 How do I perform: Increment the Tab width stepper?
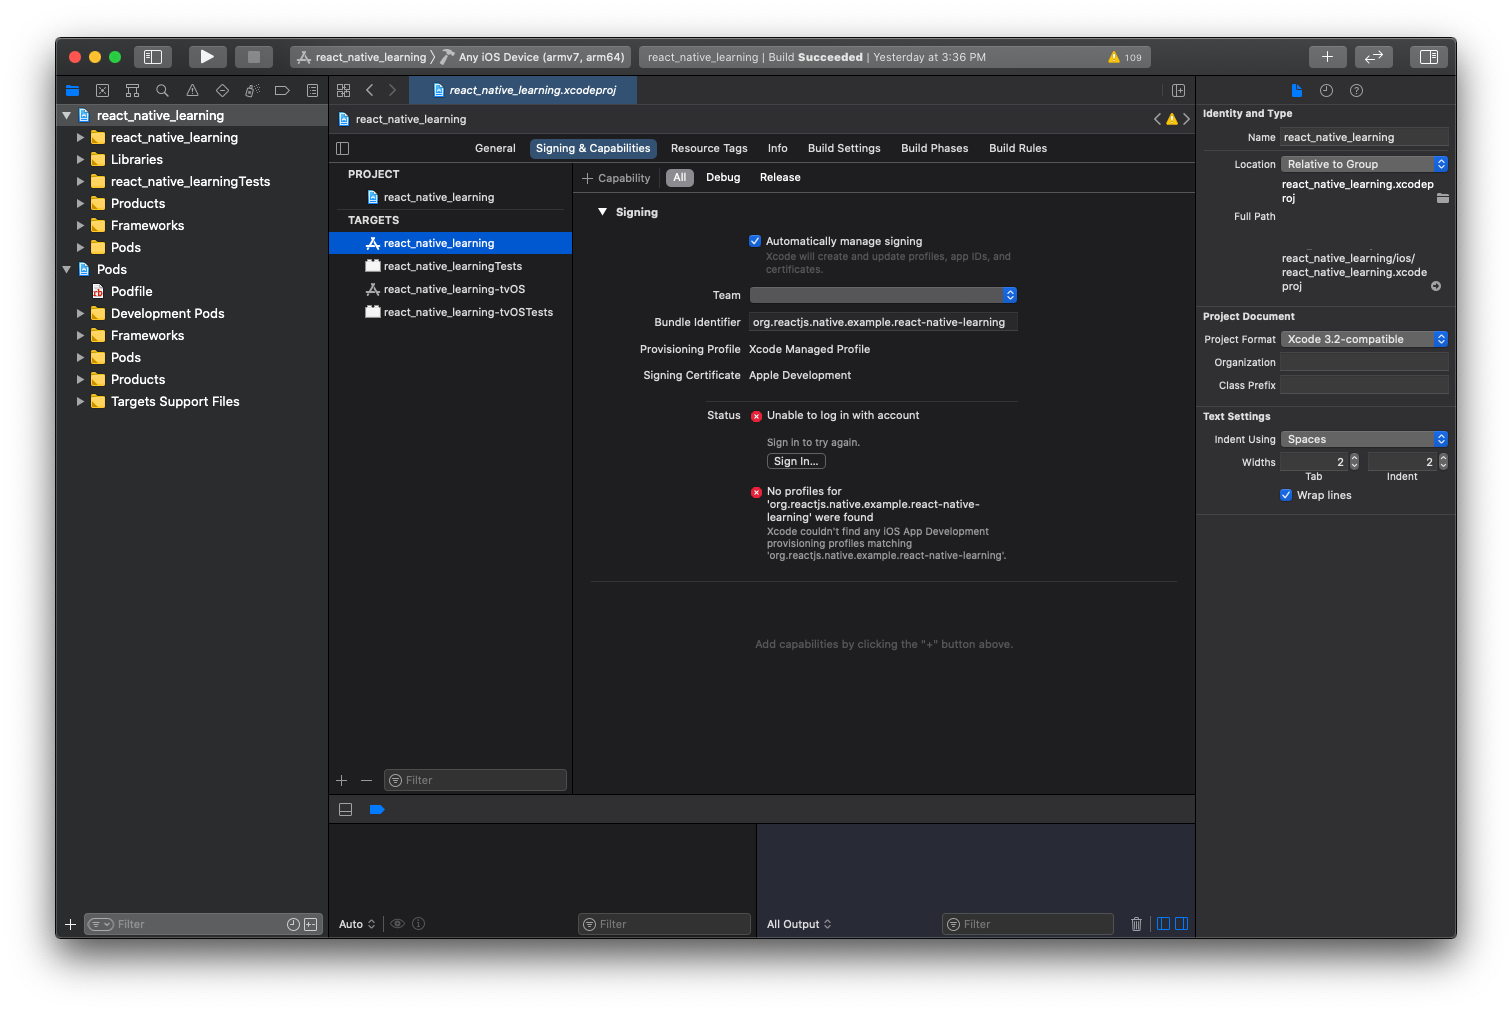click(1355, 458)
